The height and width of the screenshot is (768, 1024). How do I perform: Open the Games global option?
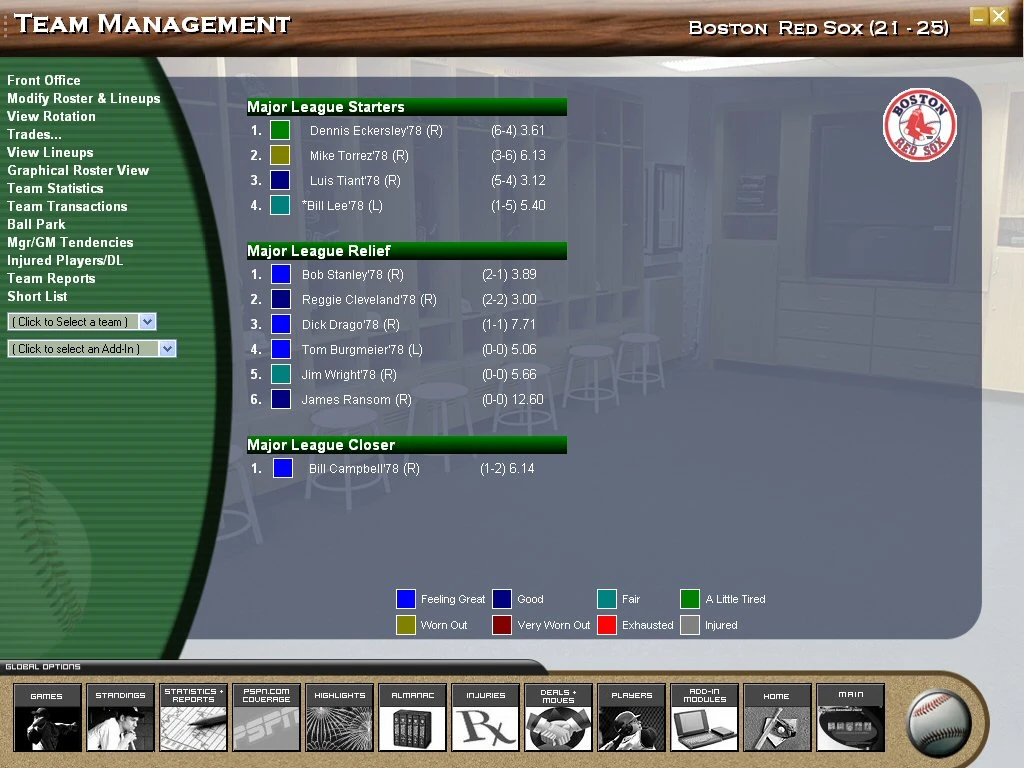tap(47, 717)
